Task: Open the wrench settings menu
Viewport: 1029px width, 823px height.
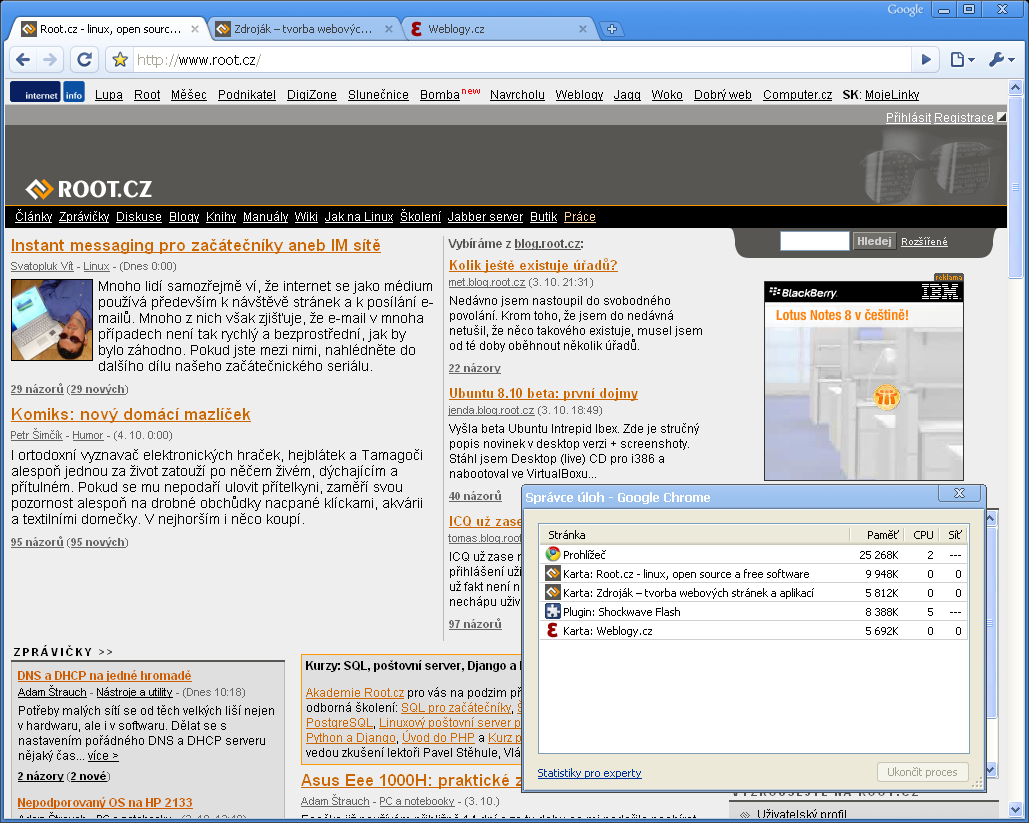Action: [1002, 60]
